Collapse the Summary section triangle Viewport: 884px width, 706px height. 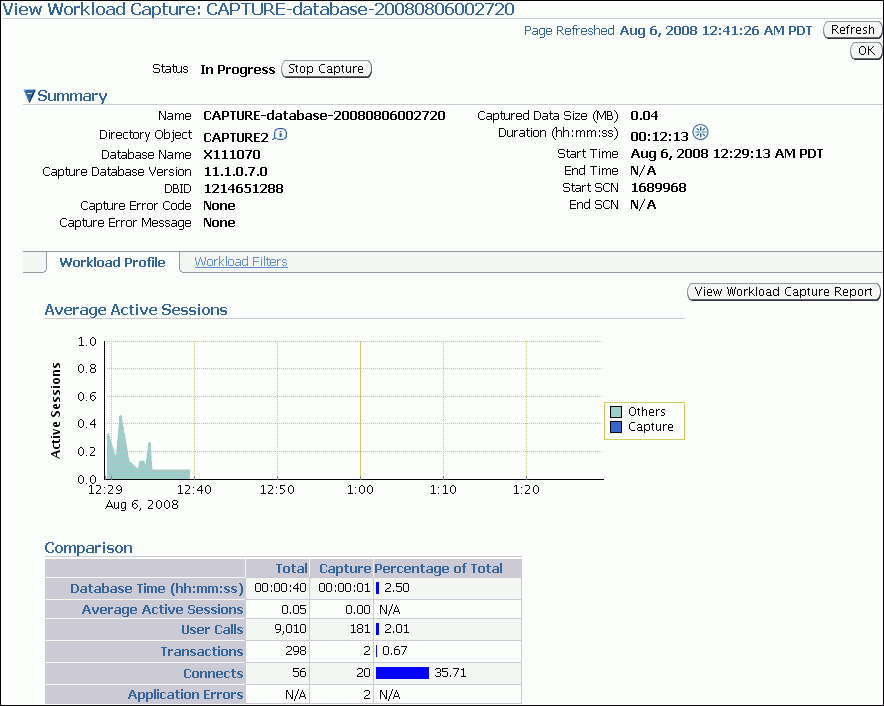pos(29,96)
